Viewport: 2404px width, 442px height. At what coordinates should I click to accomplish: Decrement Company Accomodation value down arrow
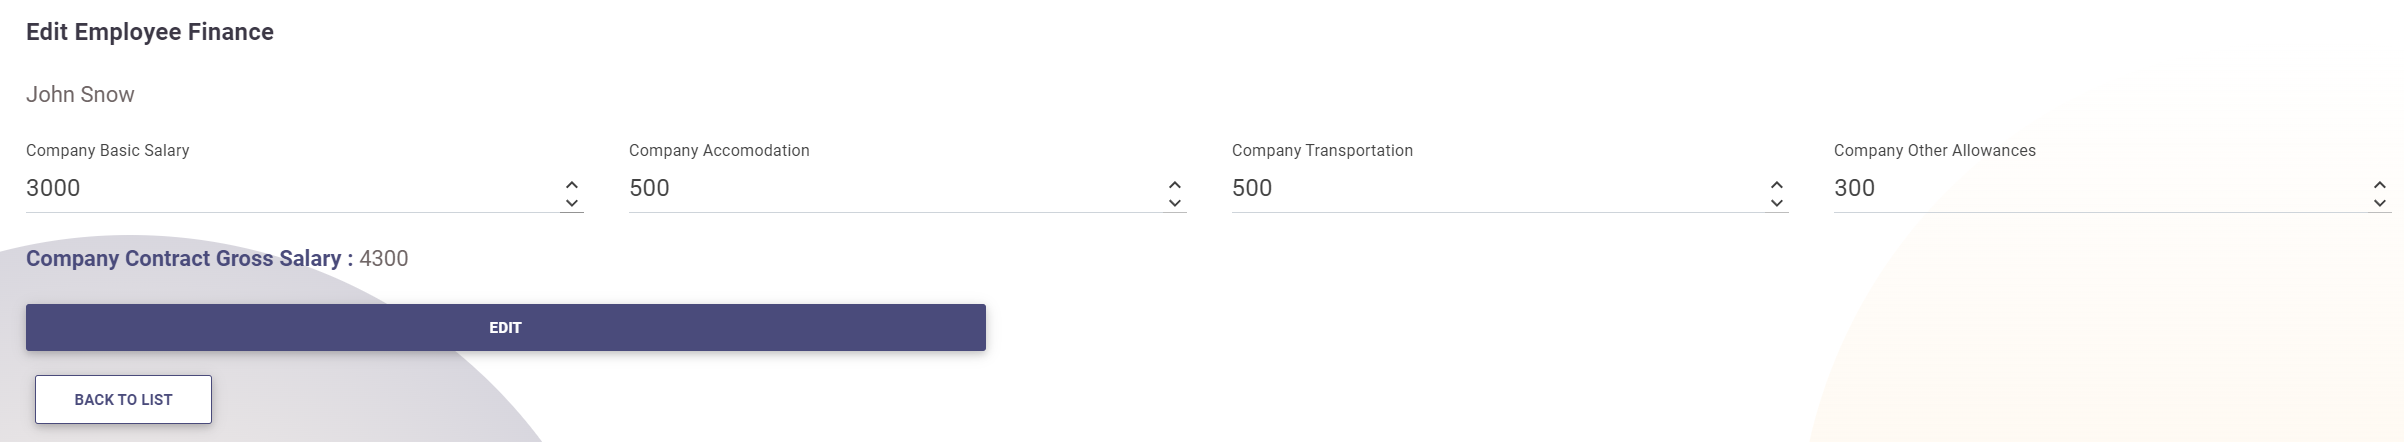pyautogui.click(x=1175, y=203)
